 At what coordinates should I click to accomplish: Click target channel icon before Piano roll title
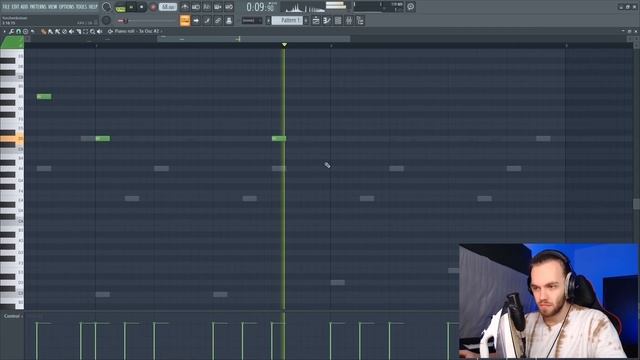click(x=110, y=31)
